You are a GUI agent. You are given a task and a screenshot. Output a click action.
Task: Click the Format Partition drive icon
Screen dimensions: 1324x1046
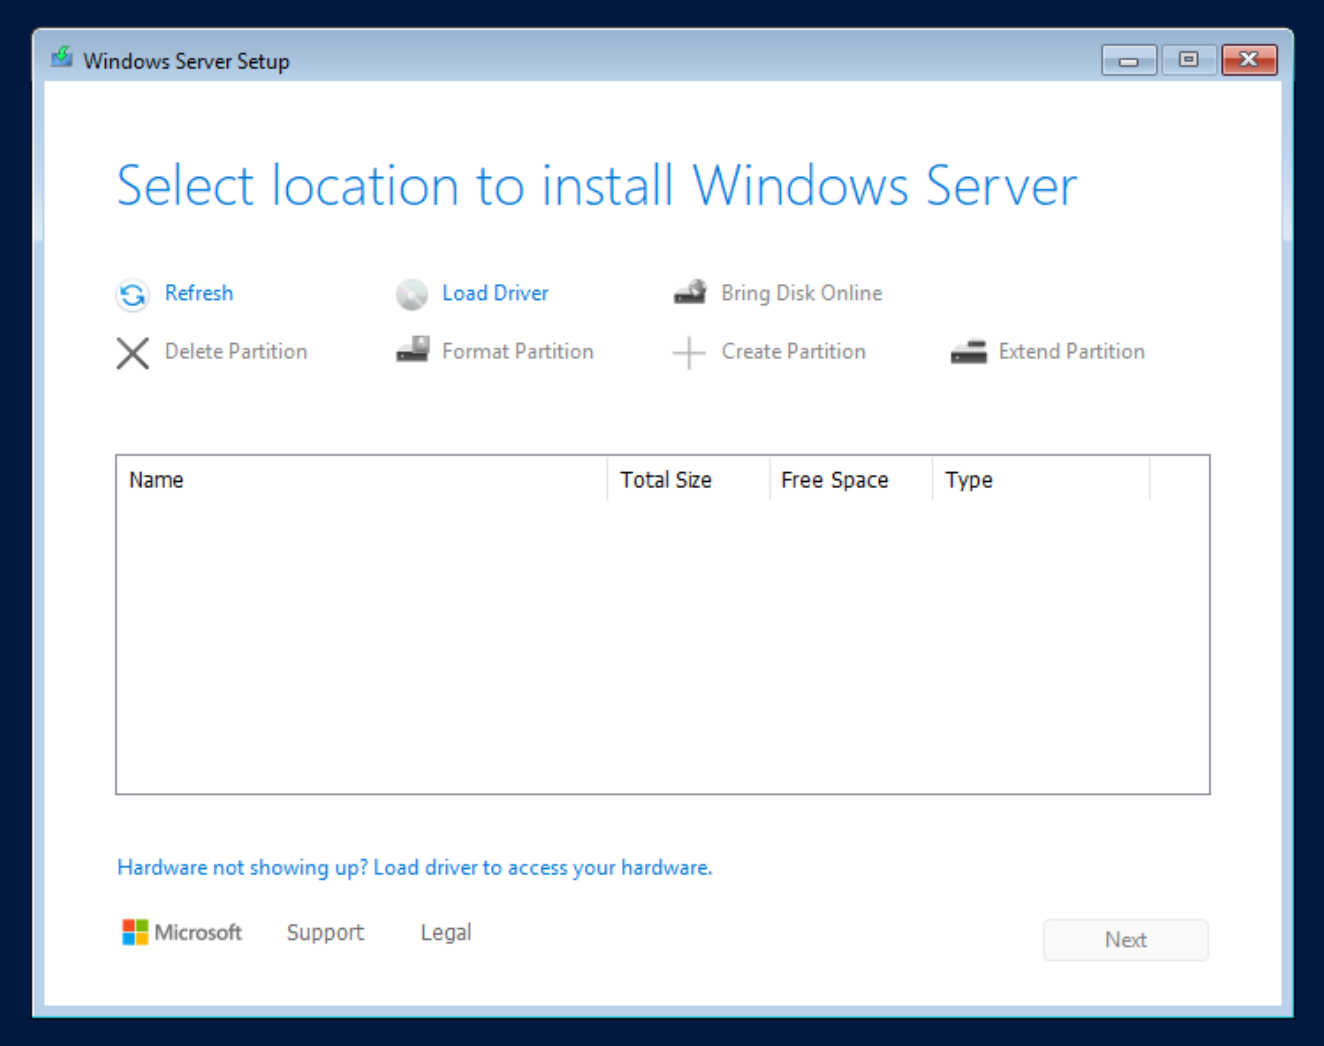[x=413, y=350]
